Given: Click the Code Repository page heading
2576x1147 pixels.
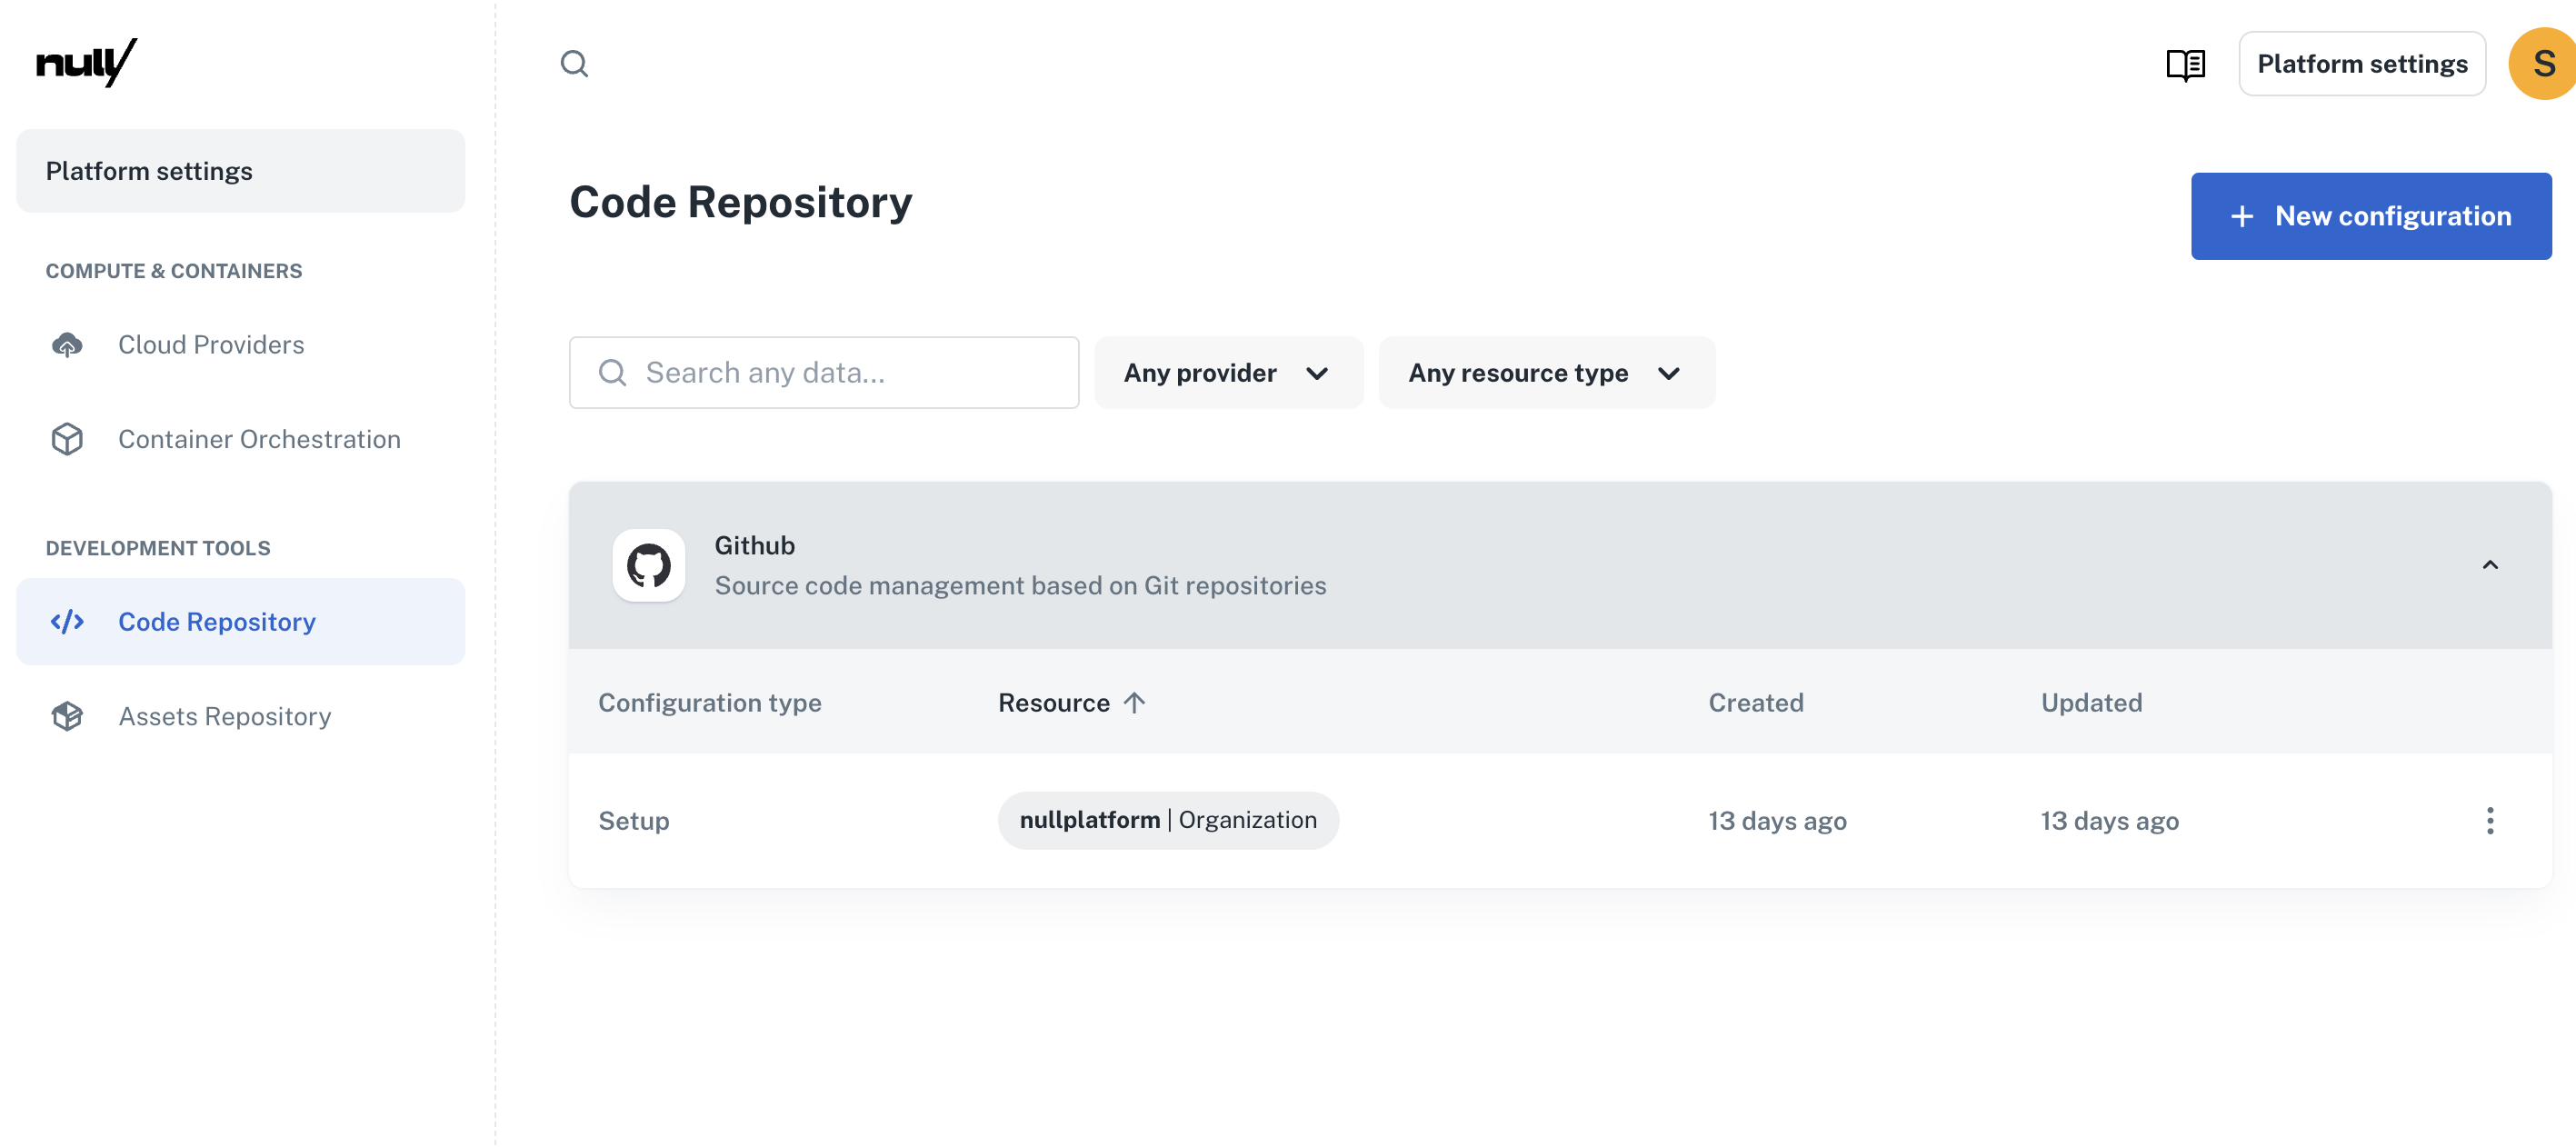Looking at the screenshot, I should point(741,203).
